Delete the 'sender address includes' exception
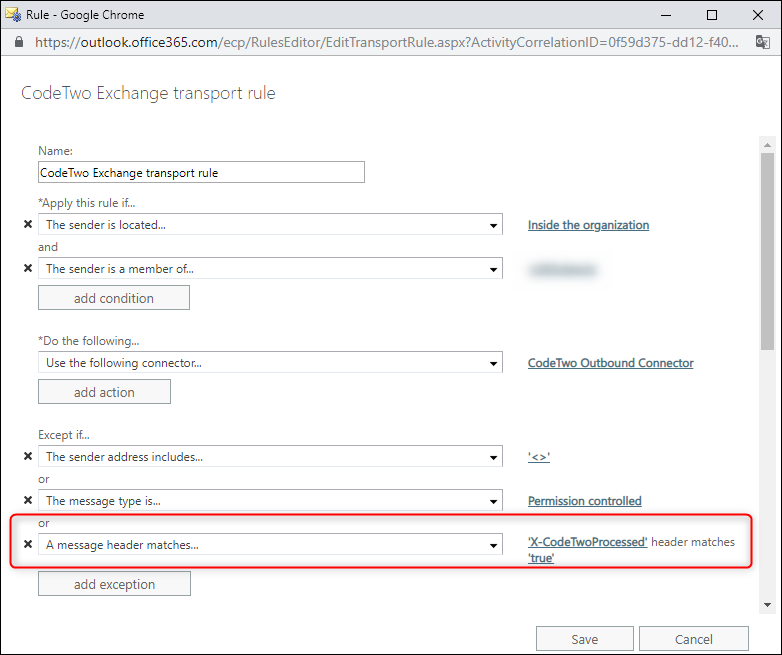The image size is (782, 655). pyautogui.click(x=28, y=457)
